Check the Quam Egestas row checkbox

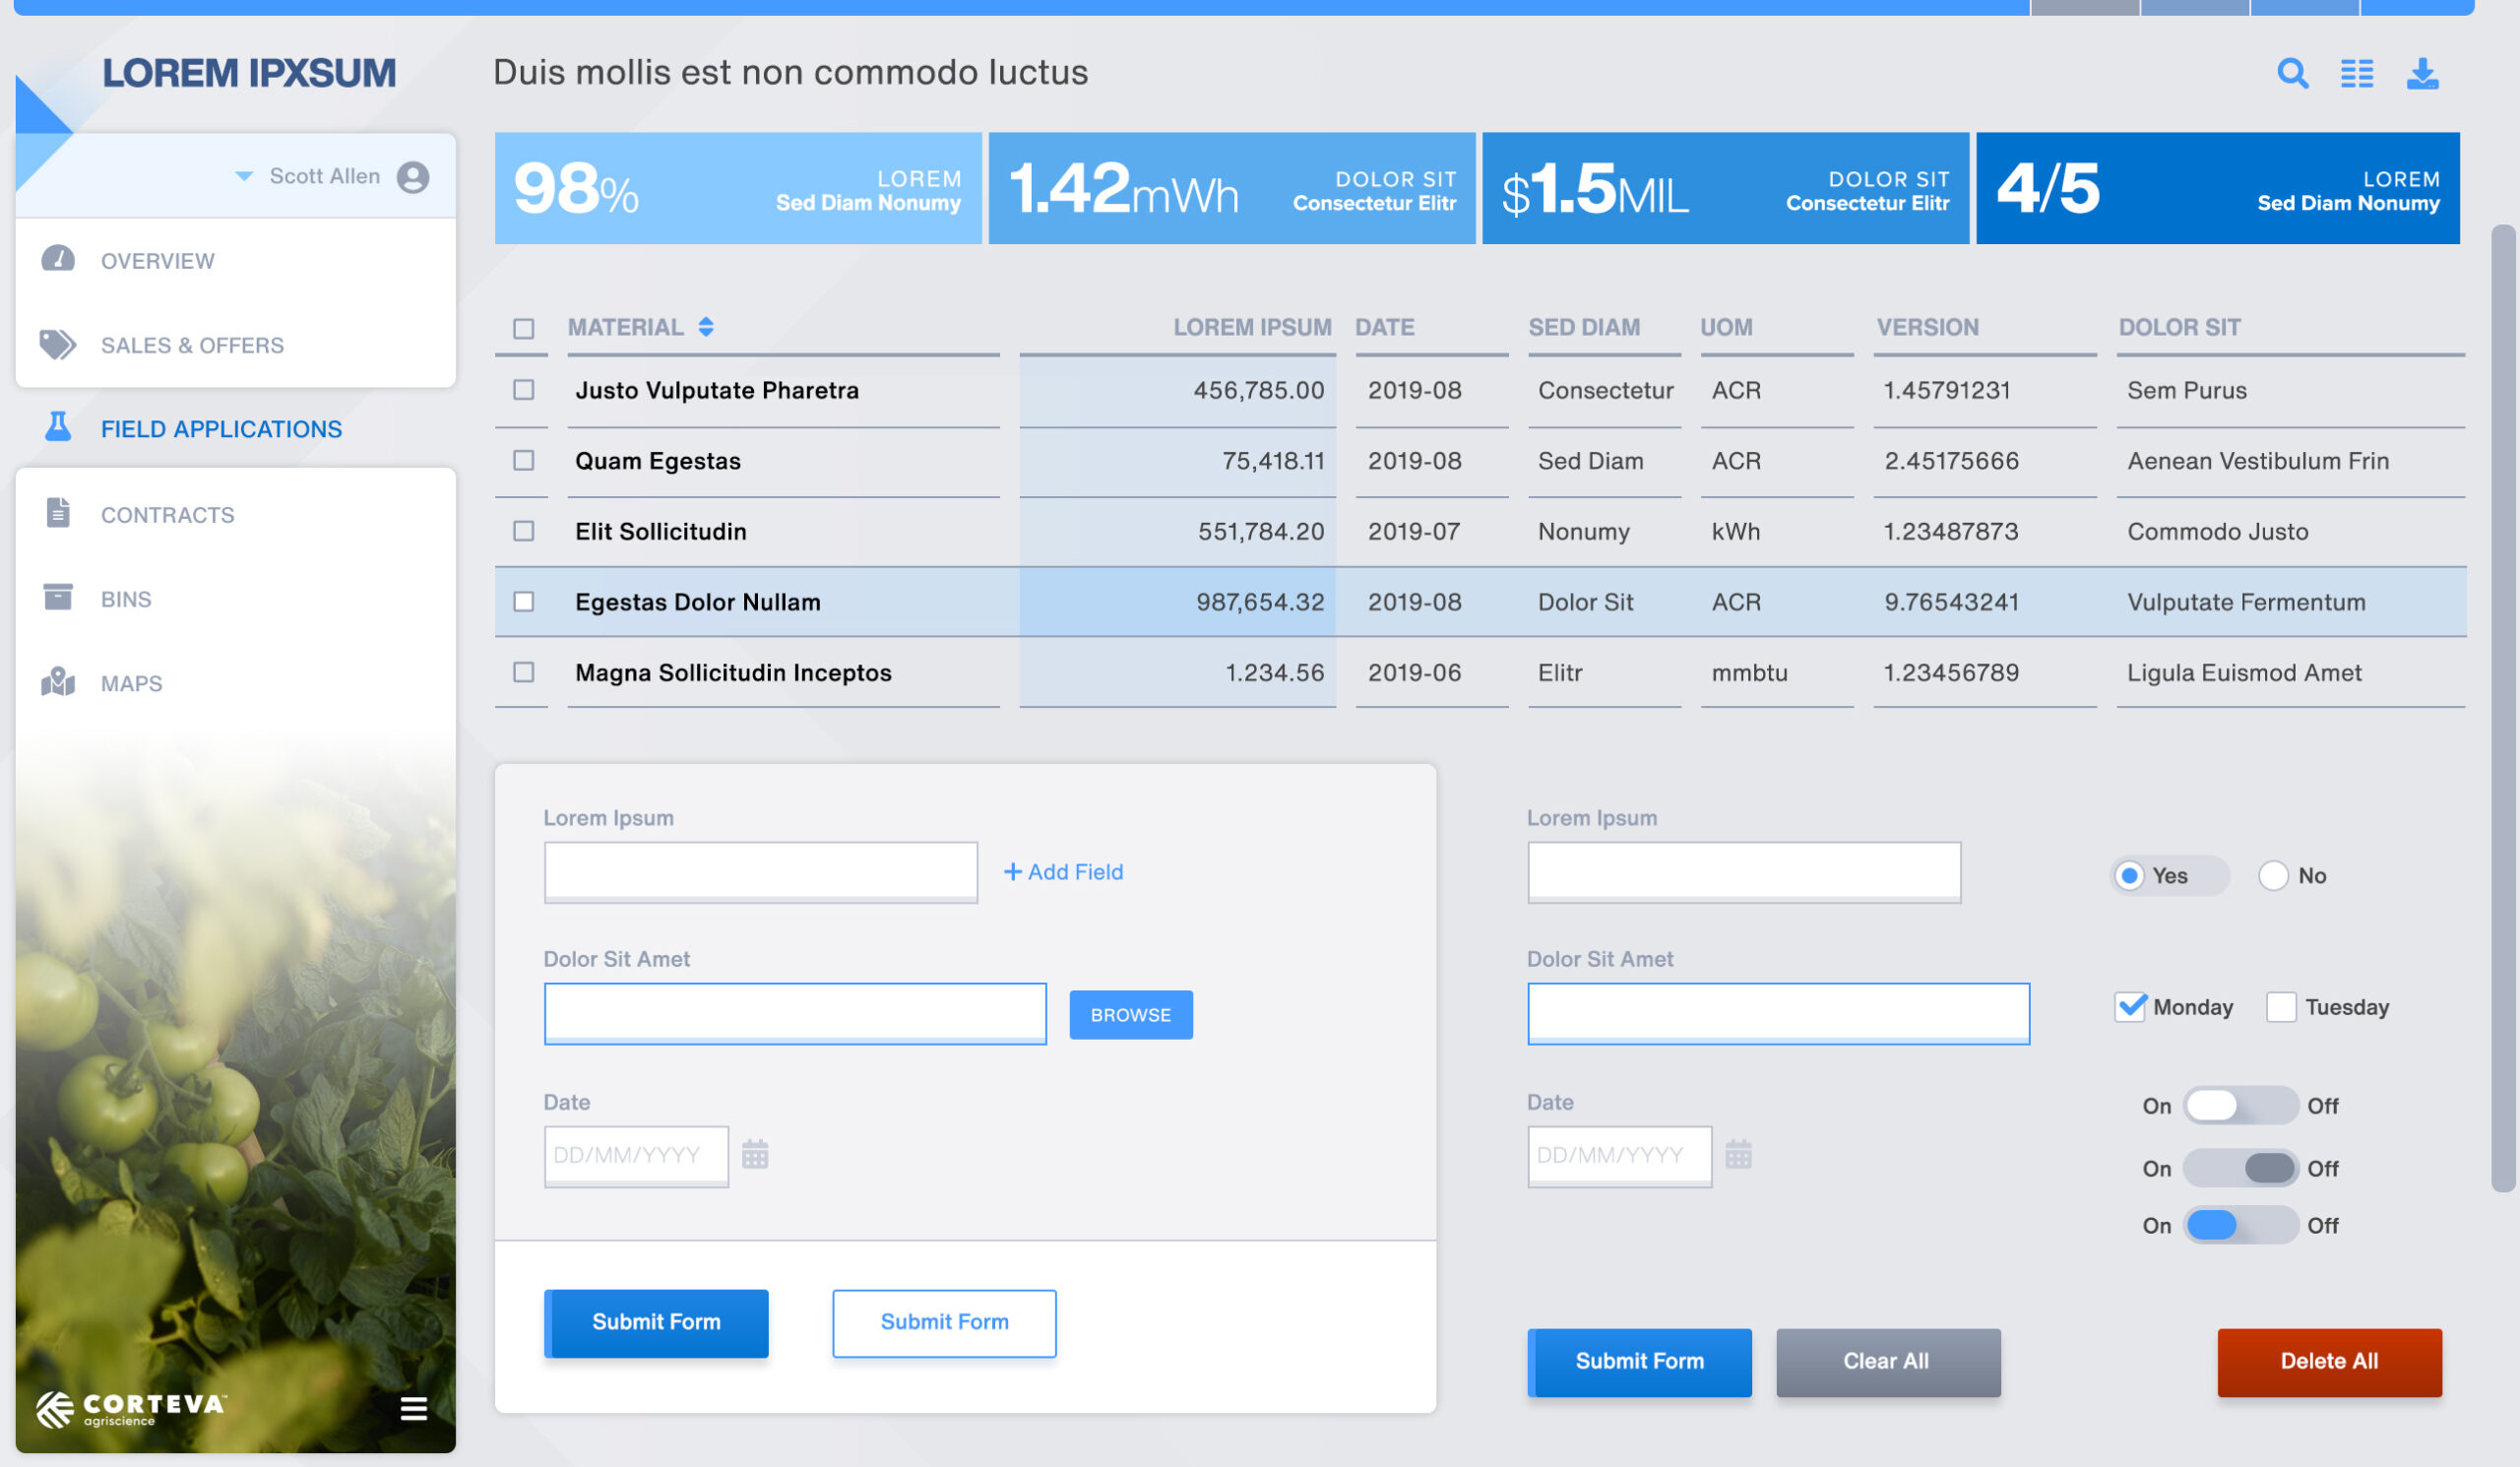coord(523,460)
